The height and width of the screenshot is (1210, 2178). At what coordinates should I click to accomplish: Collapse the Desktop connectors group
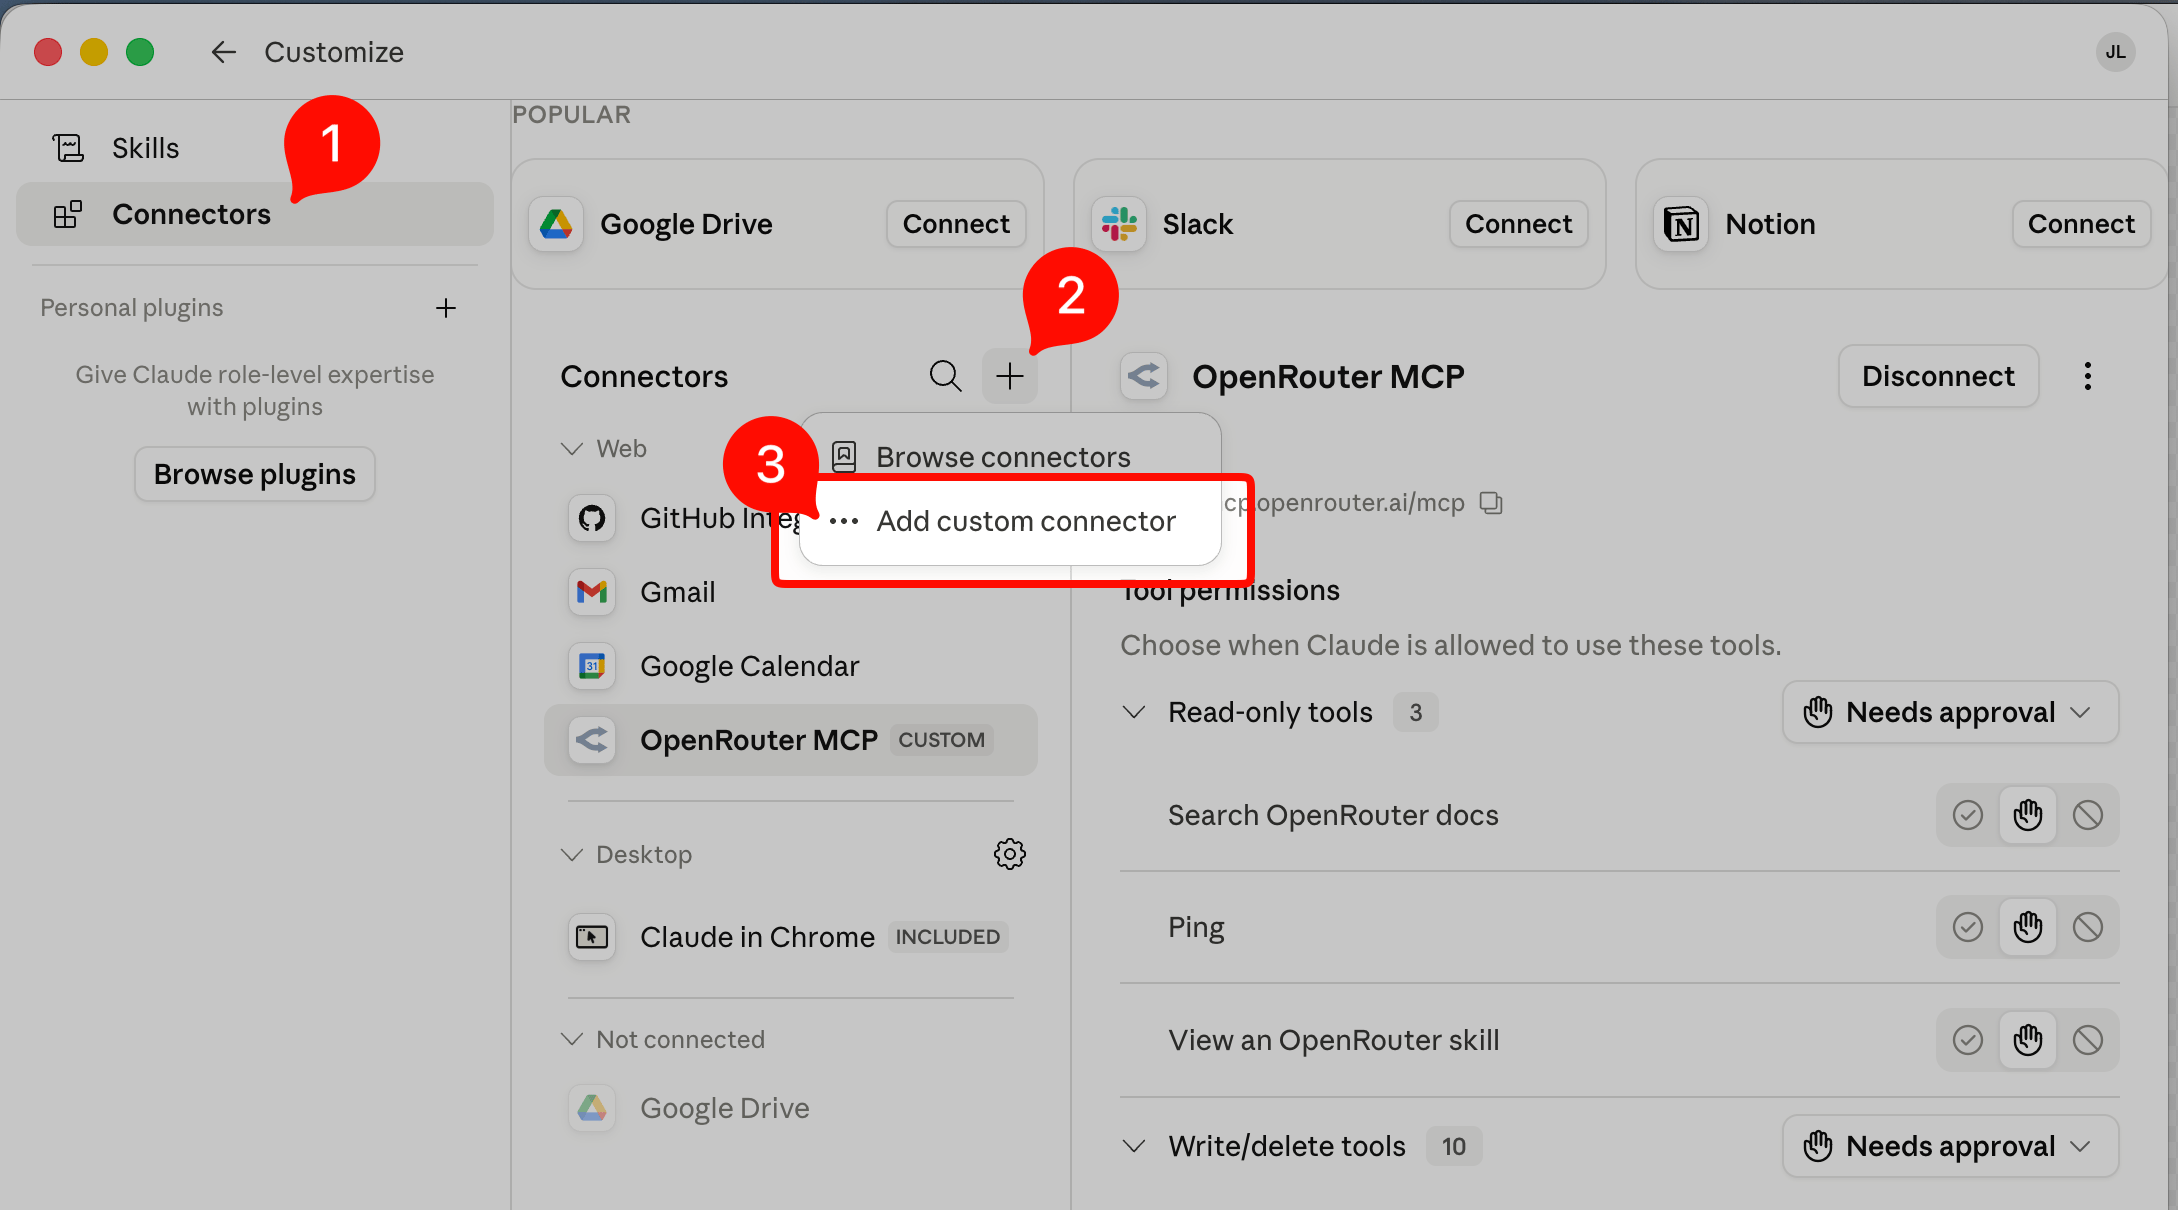click(x=572, y=855)
